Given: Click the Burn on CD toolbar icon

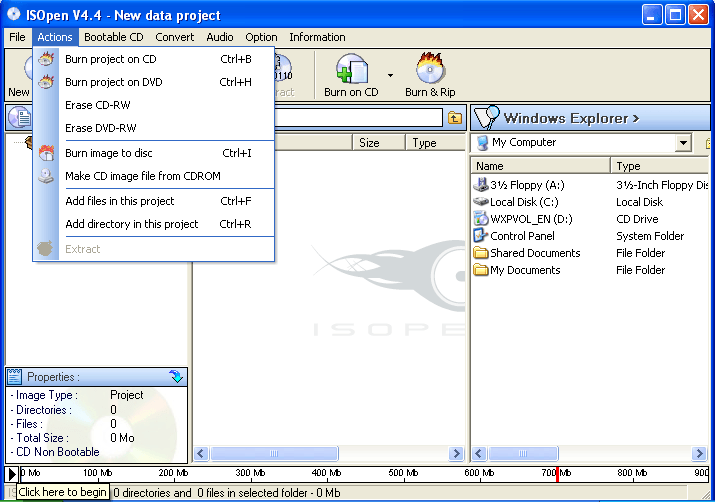Looking at the screenshot, I should tap(352, 69).
